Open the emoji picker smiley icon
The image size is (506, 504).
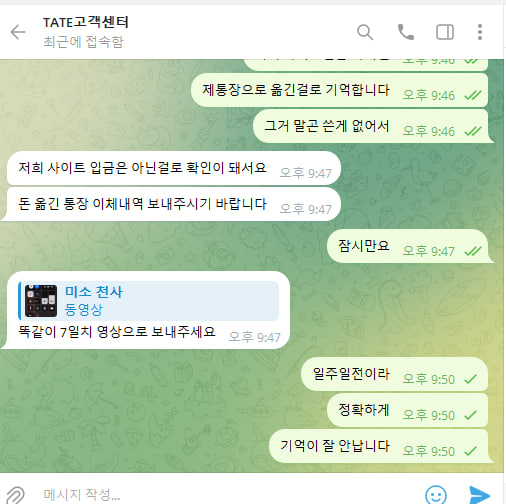pos(436,495)
